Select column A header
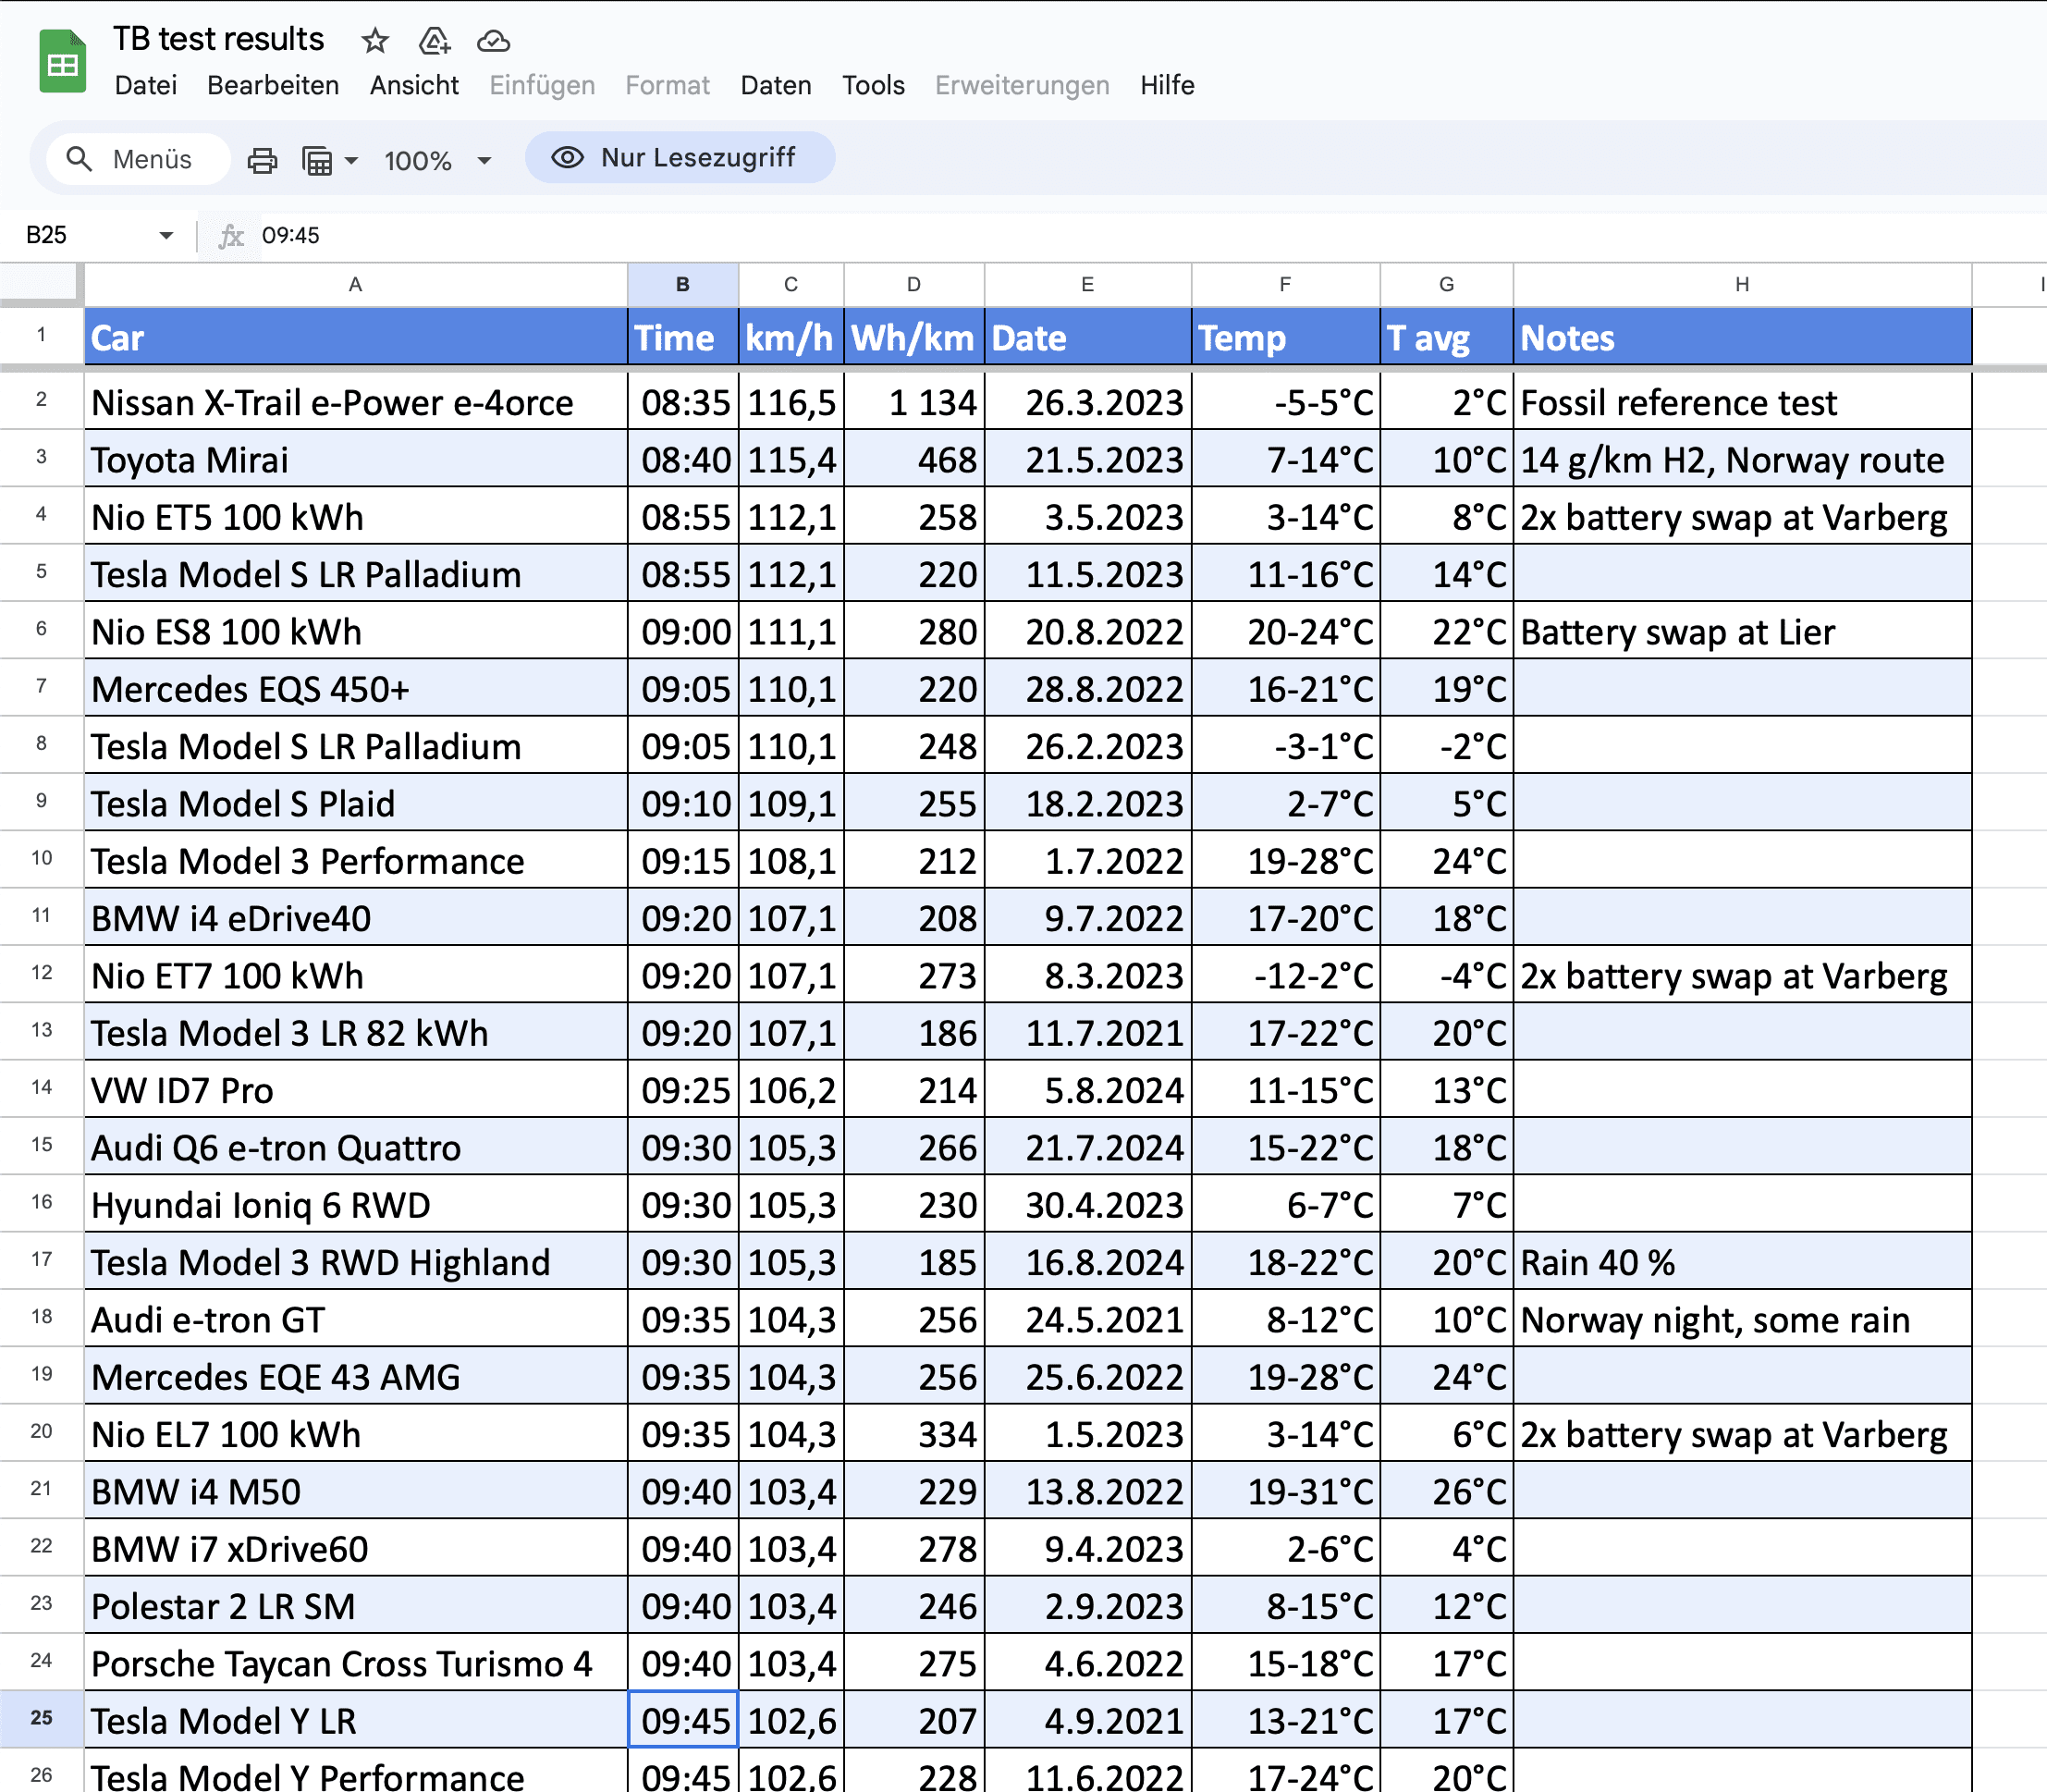 [x=356, y=285]
